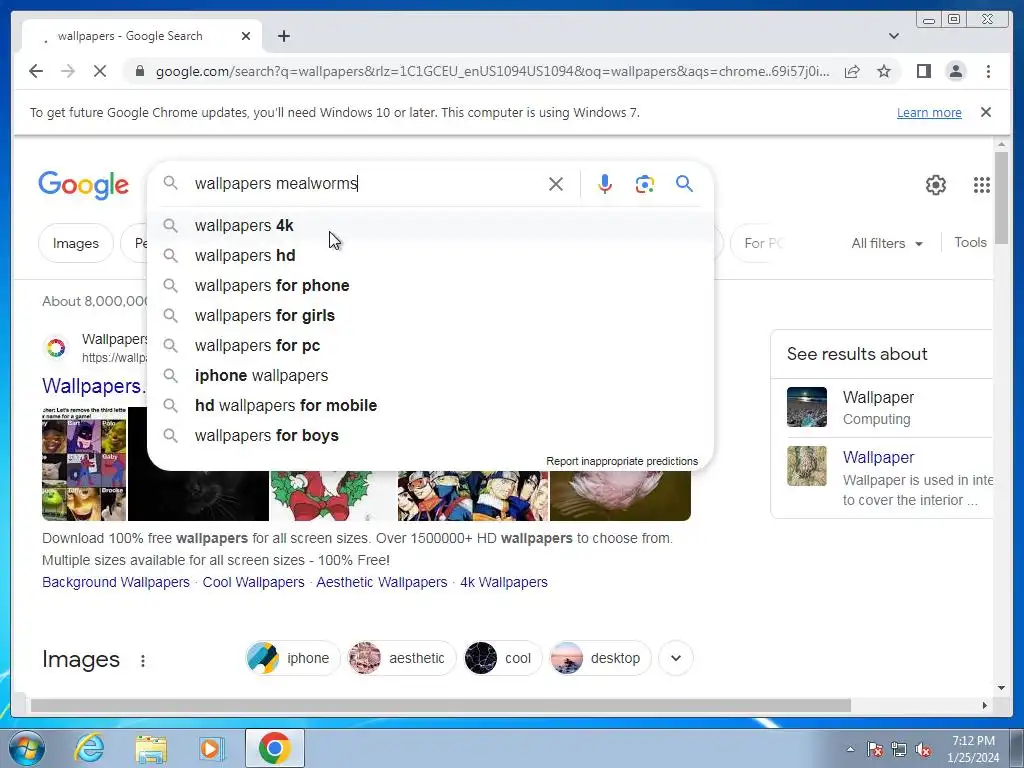The width and height of the screenshot is (1024, 768).
Task: Open Background Wallpapers link
Action: click(x=116, y=582)
